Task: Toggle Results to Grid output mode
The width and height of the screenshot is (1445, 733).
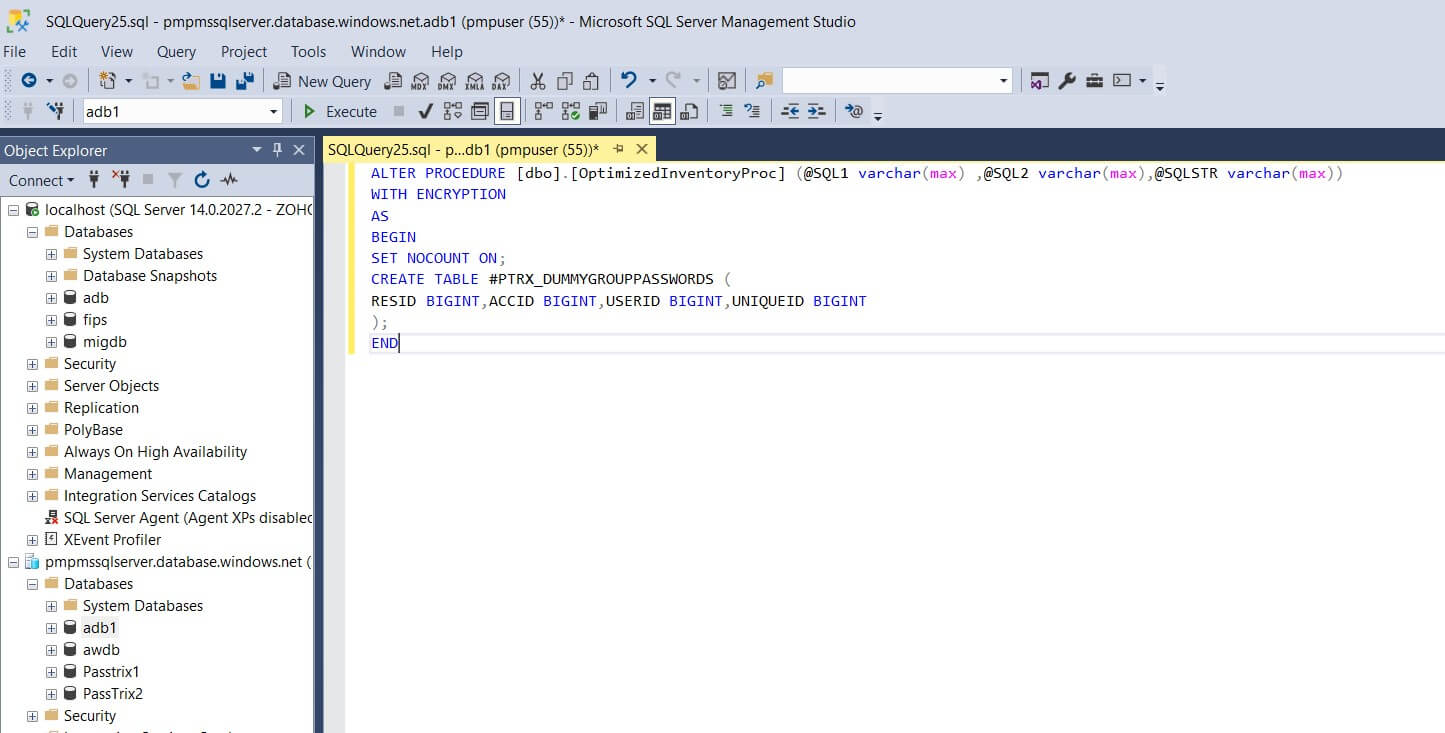Action: (661, 111)
